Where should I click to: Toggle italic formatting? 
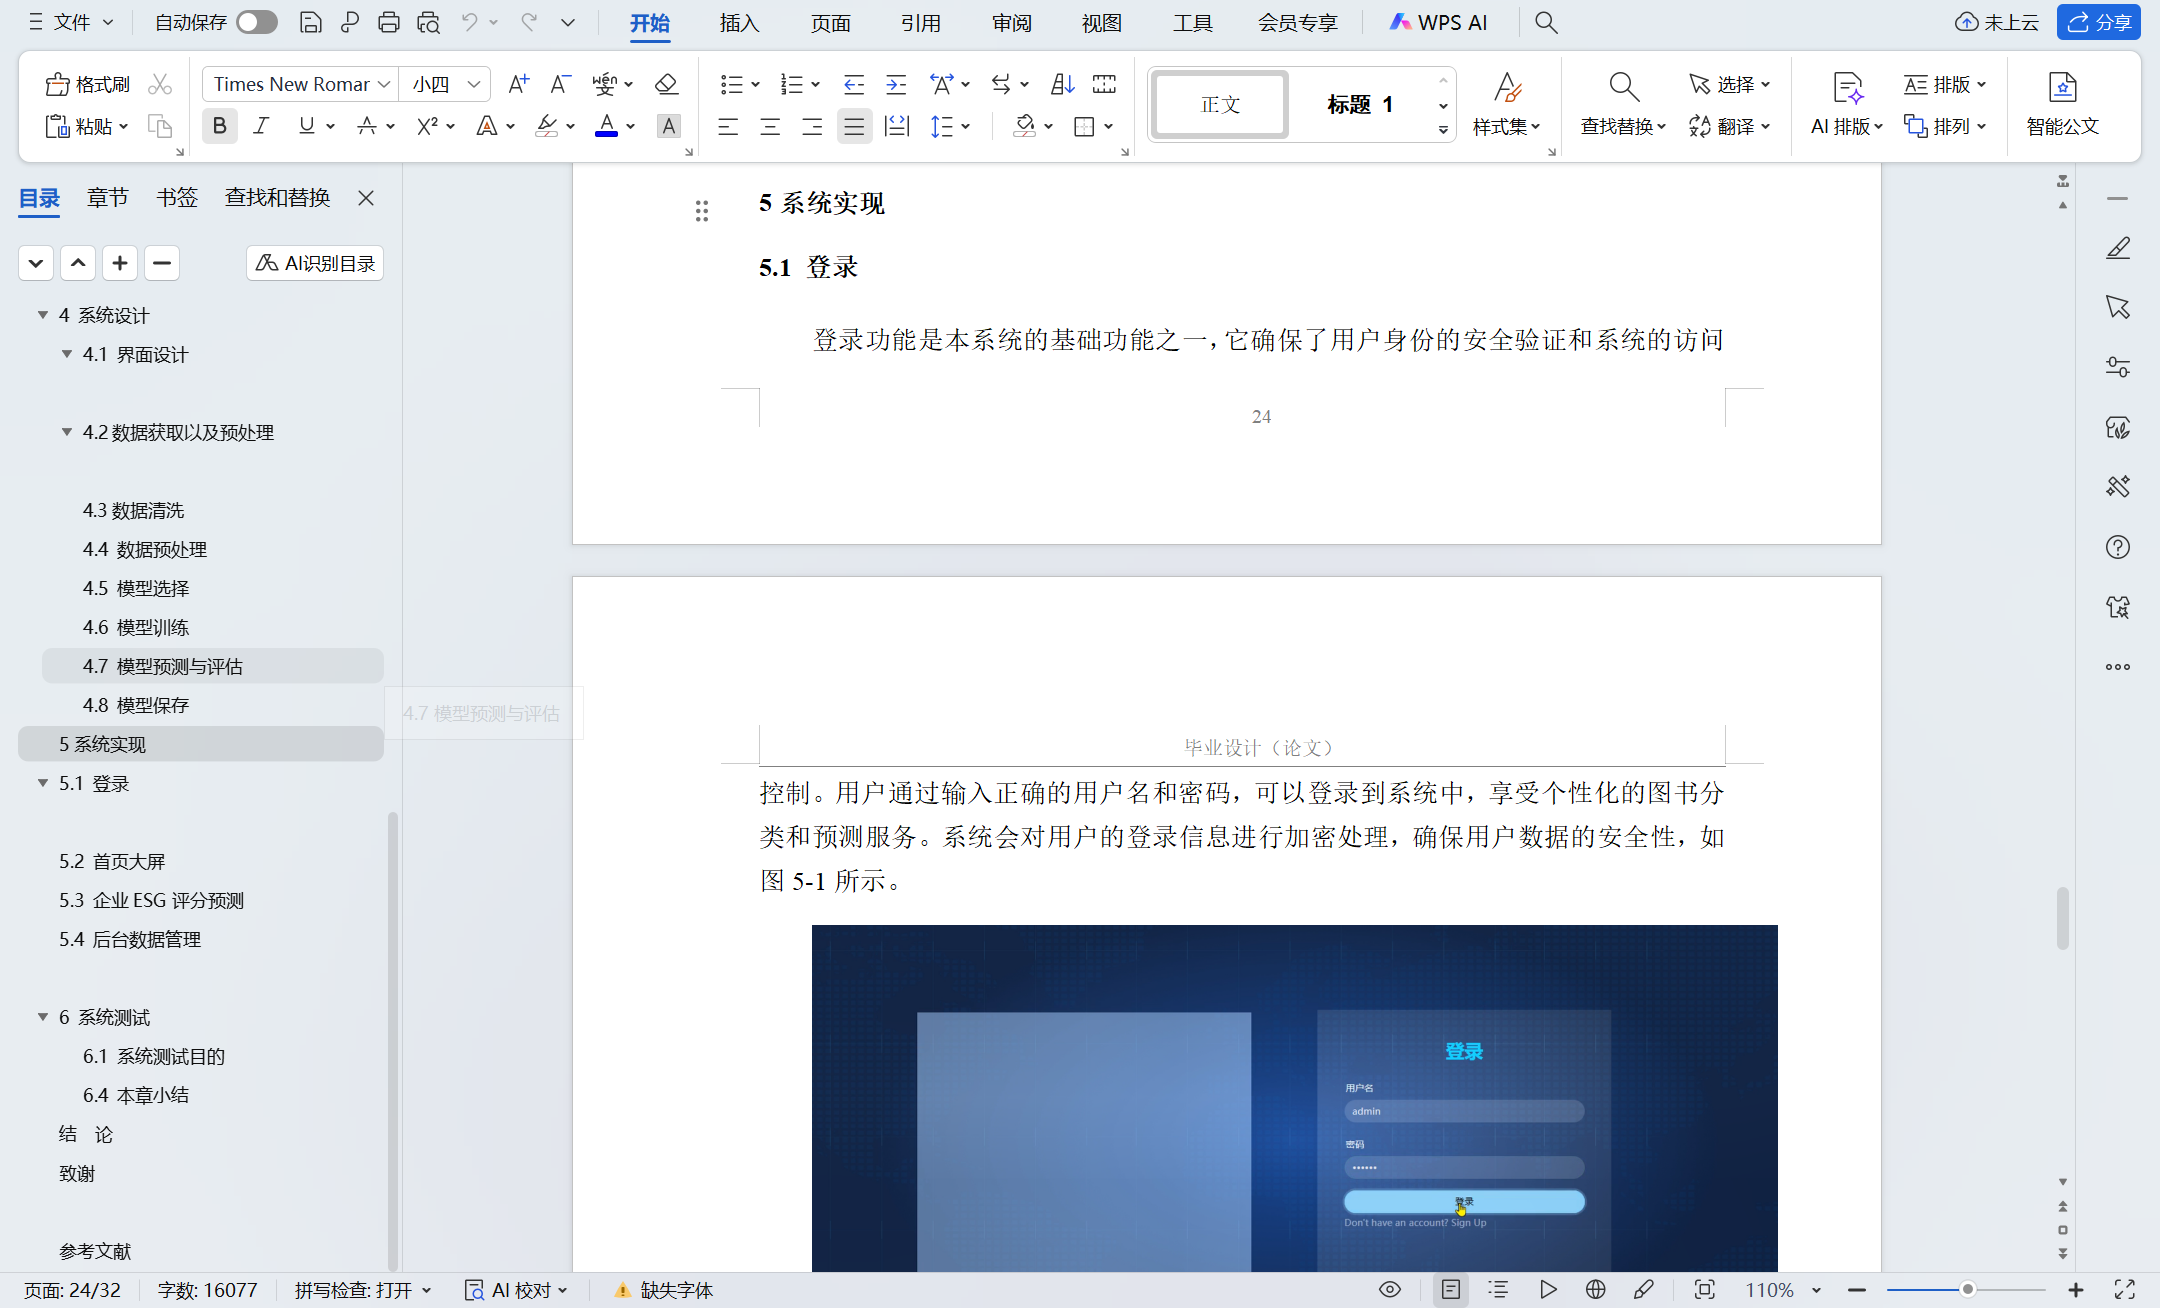[x=262, y=126]
